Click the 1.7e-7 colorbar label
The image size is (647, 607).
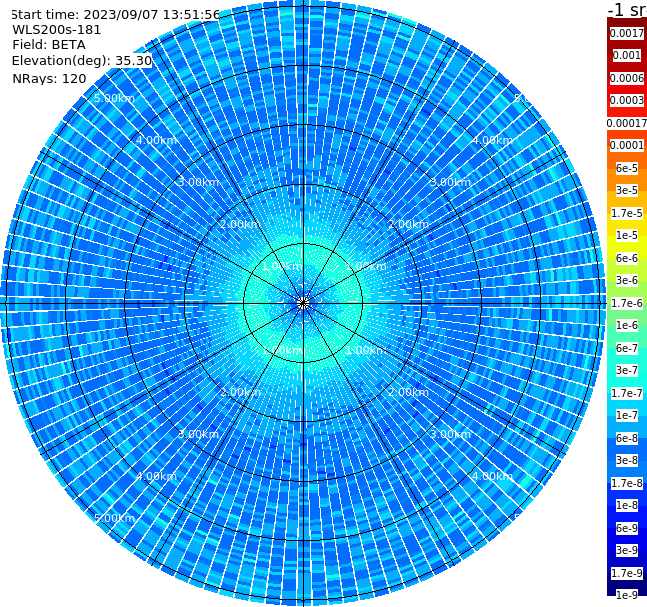click(627, 393)
